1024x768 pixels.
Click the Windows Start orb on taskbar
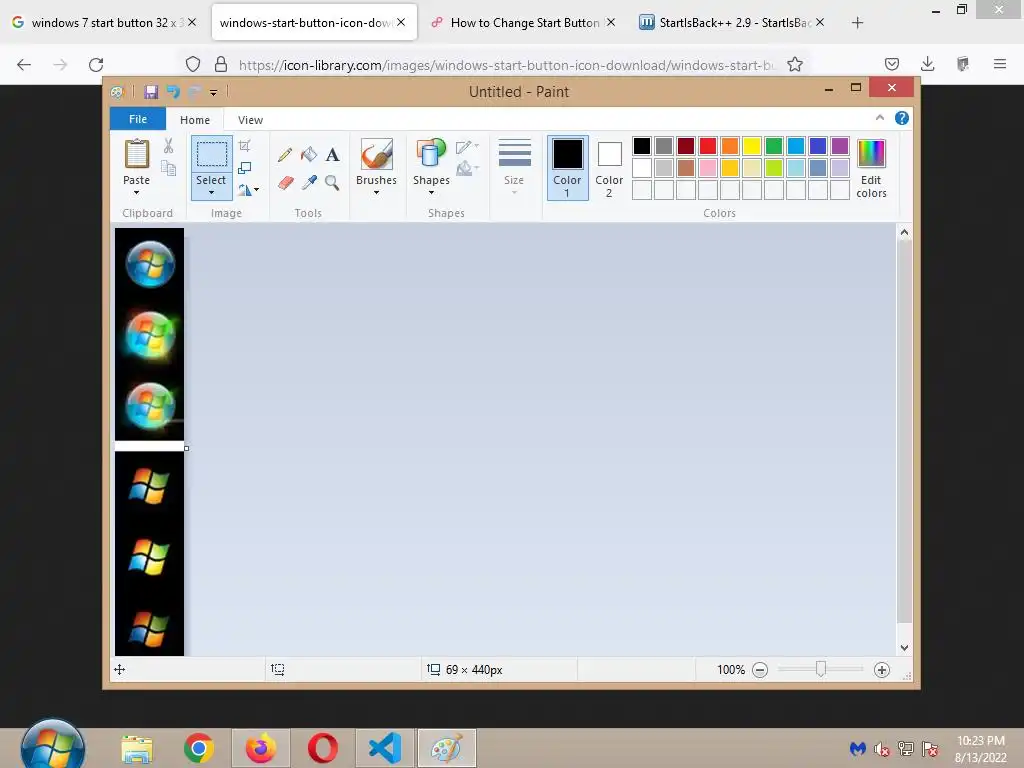53,745
